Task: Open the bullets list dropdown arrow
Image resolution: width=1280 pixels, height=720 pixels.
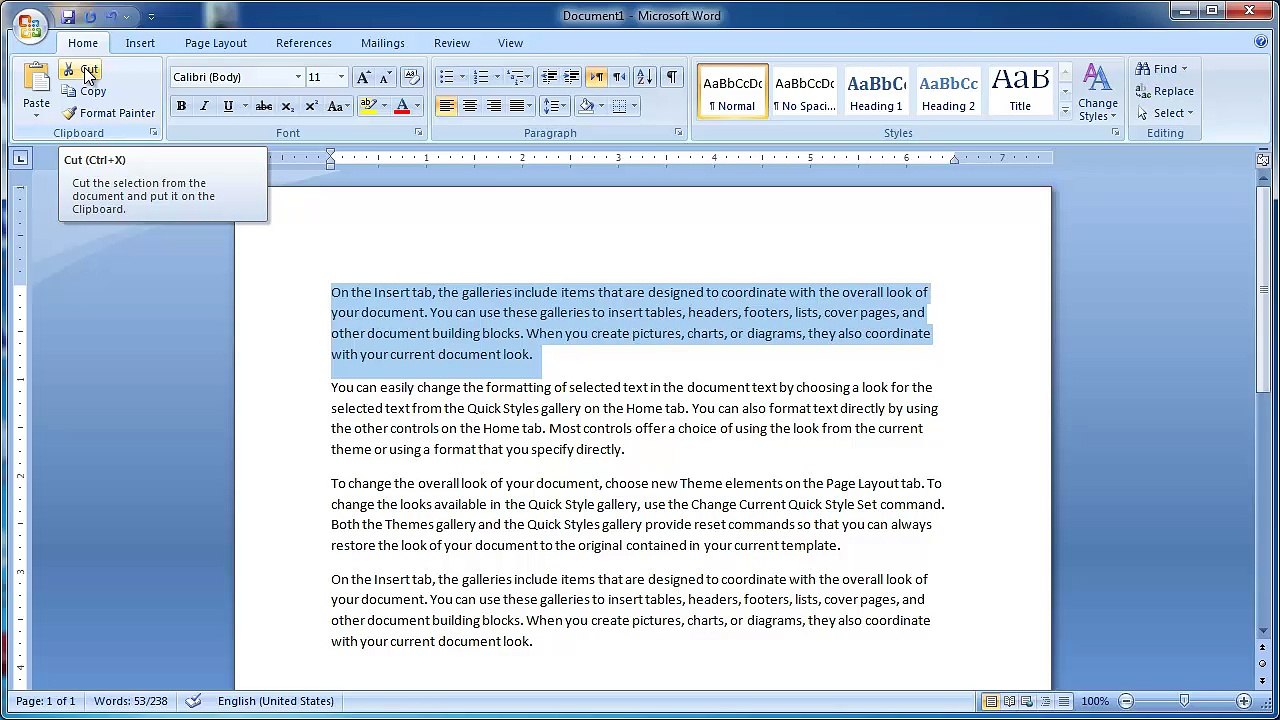Action: point(462,77)
